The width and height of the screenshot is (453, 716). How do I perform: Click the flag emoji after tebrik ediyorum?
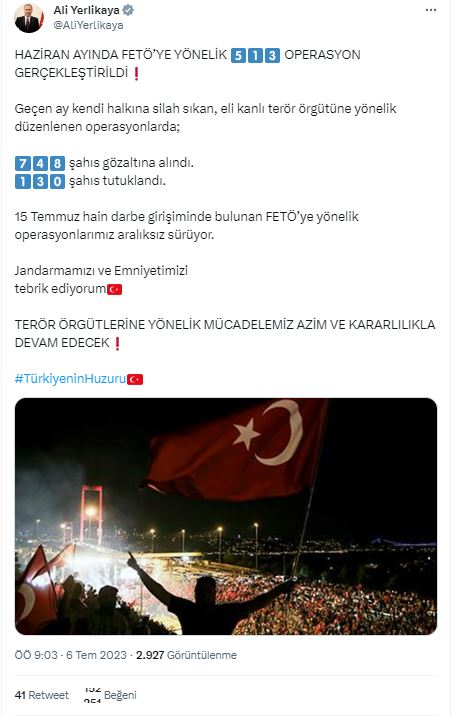[114, 289]
